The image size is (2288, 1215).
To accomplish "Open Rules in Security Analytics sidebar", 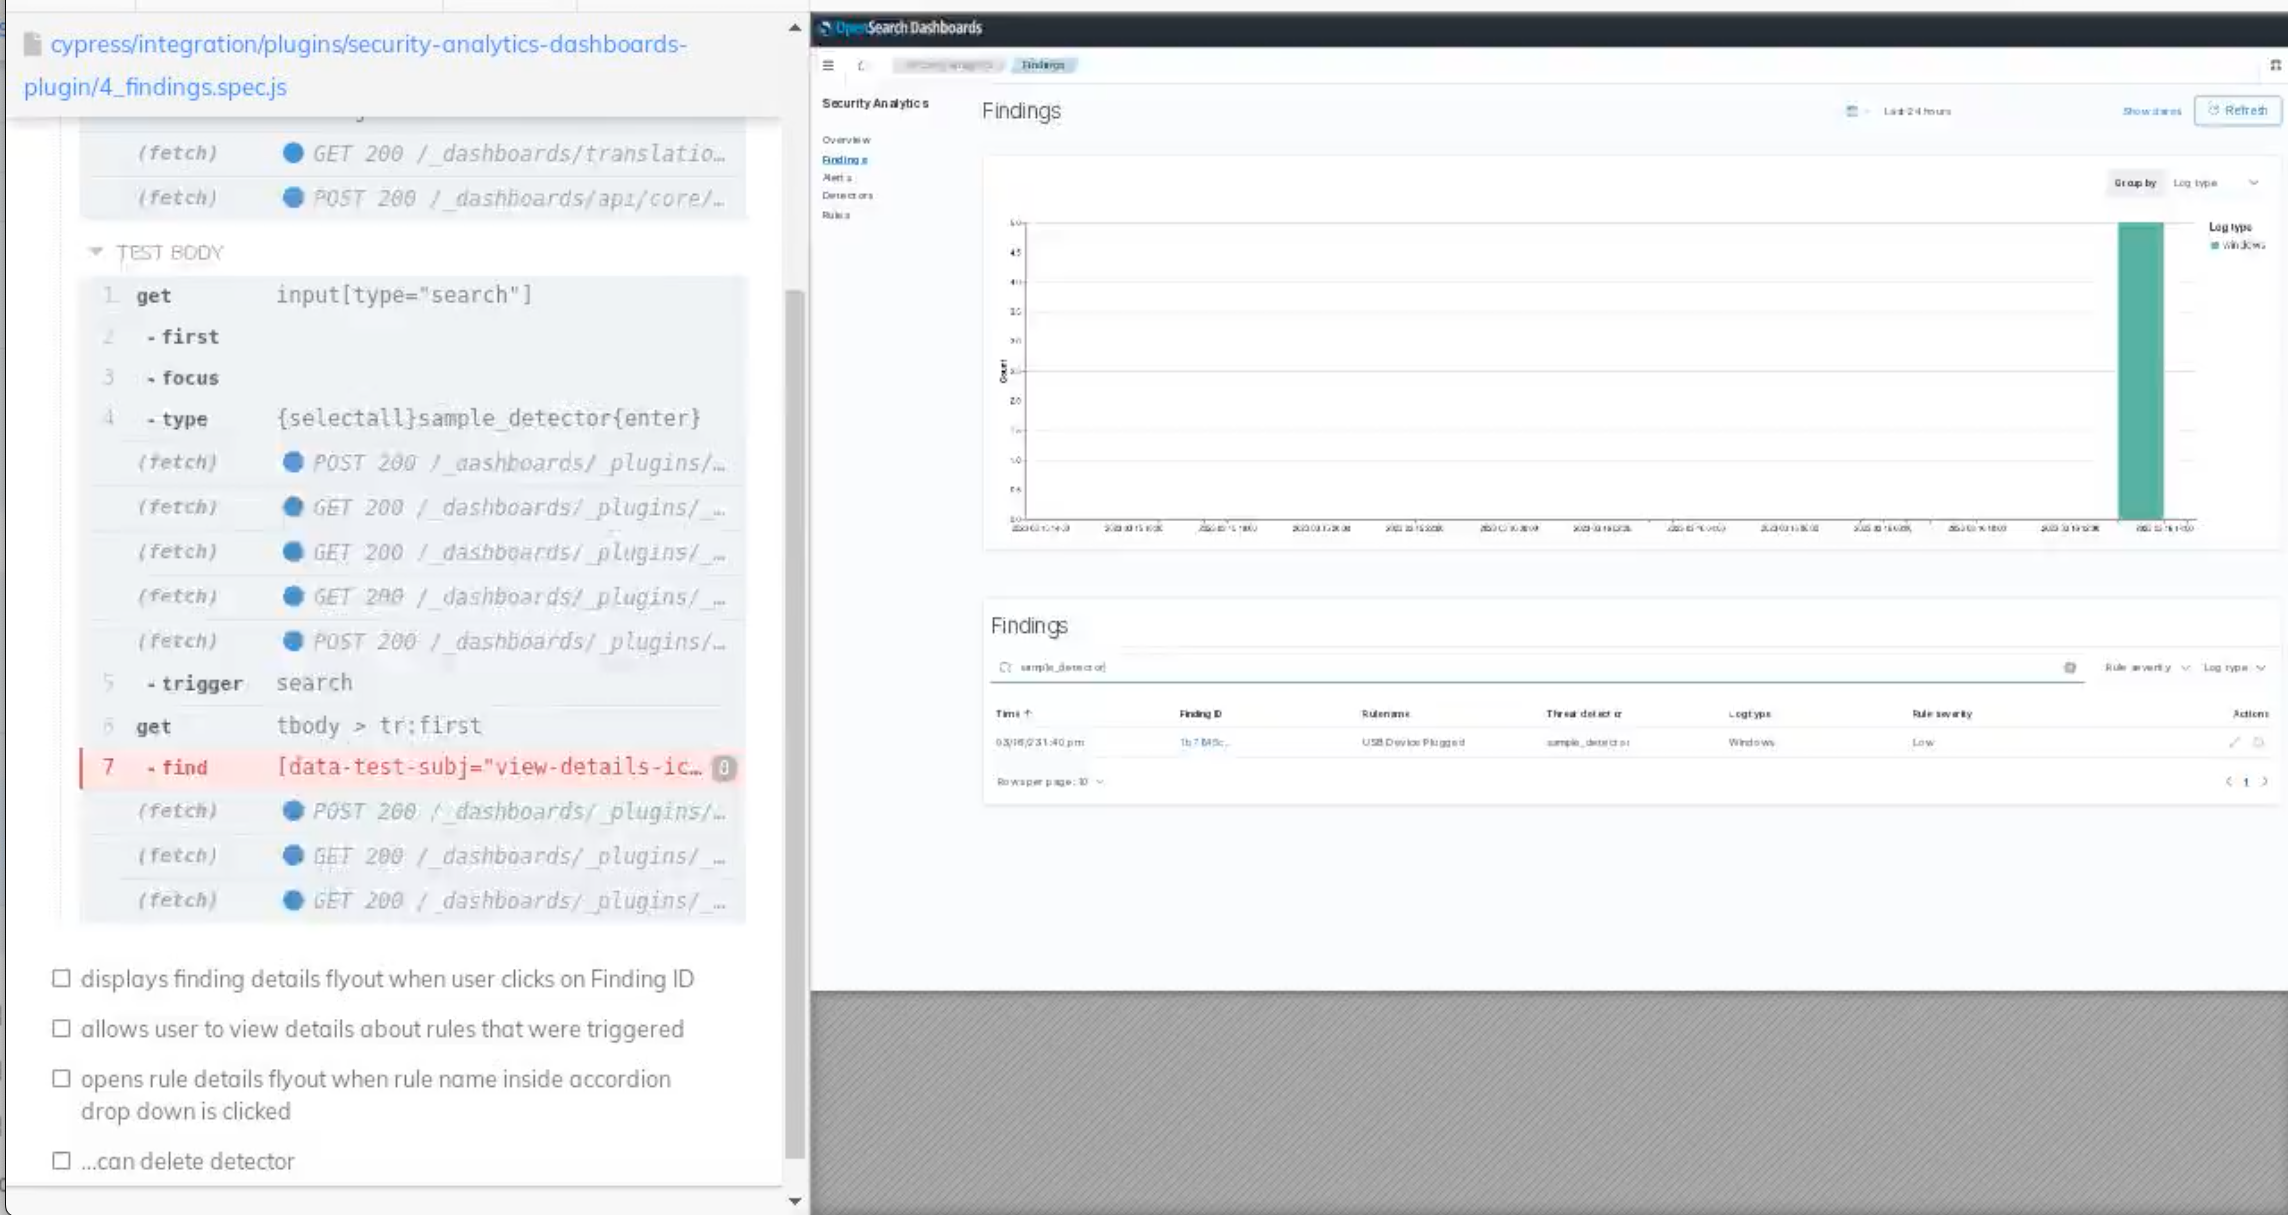I will click(836, 215).
